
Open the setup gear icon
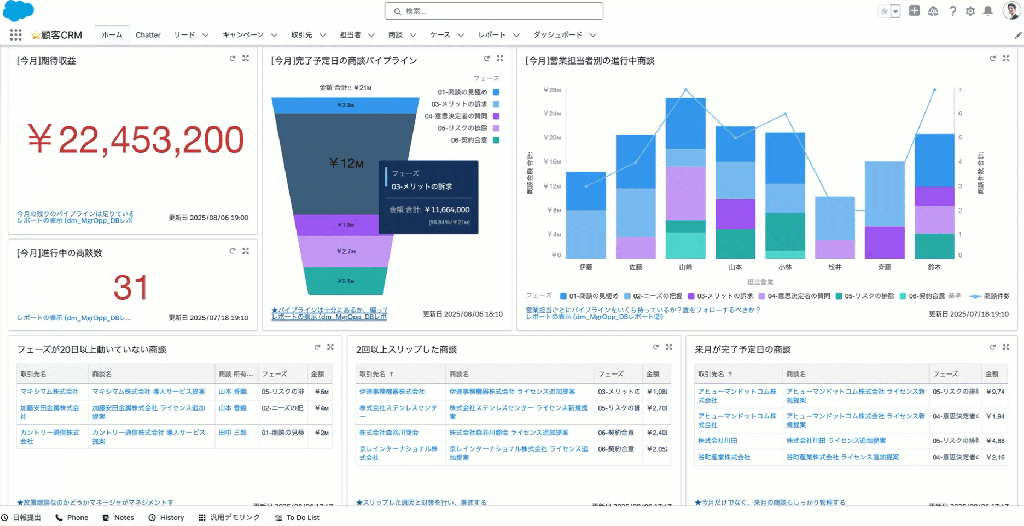point(970,11)
